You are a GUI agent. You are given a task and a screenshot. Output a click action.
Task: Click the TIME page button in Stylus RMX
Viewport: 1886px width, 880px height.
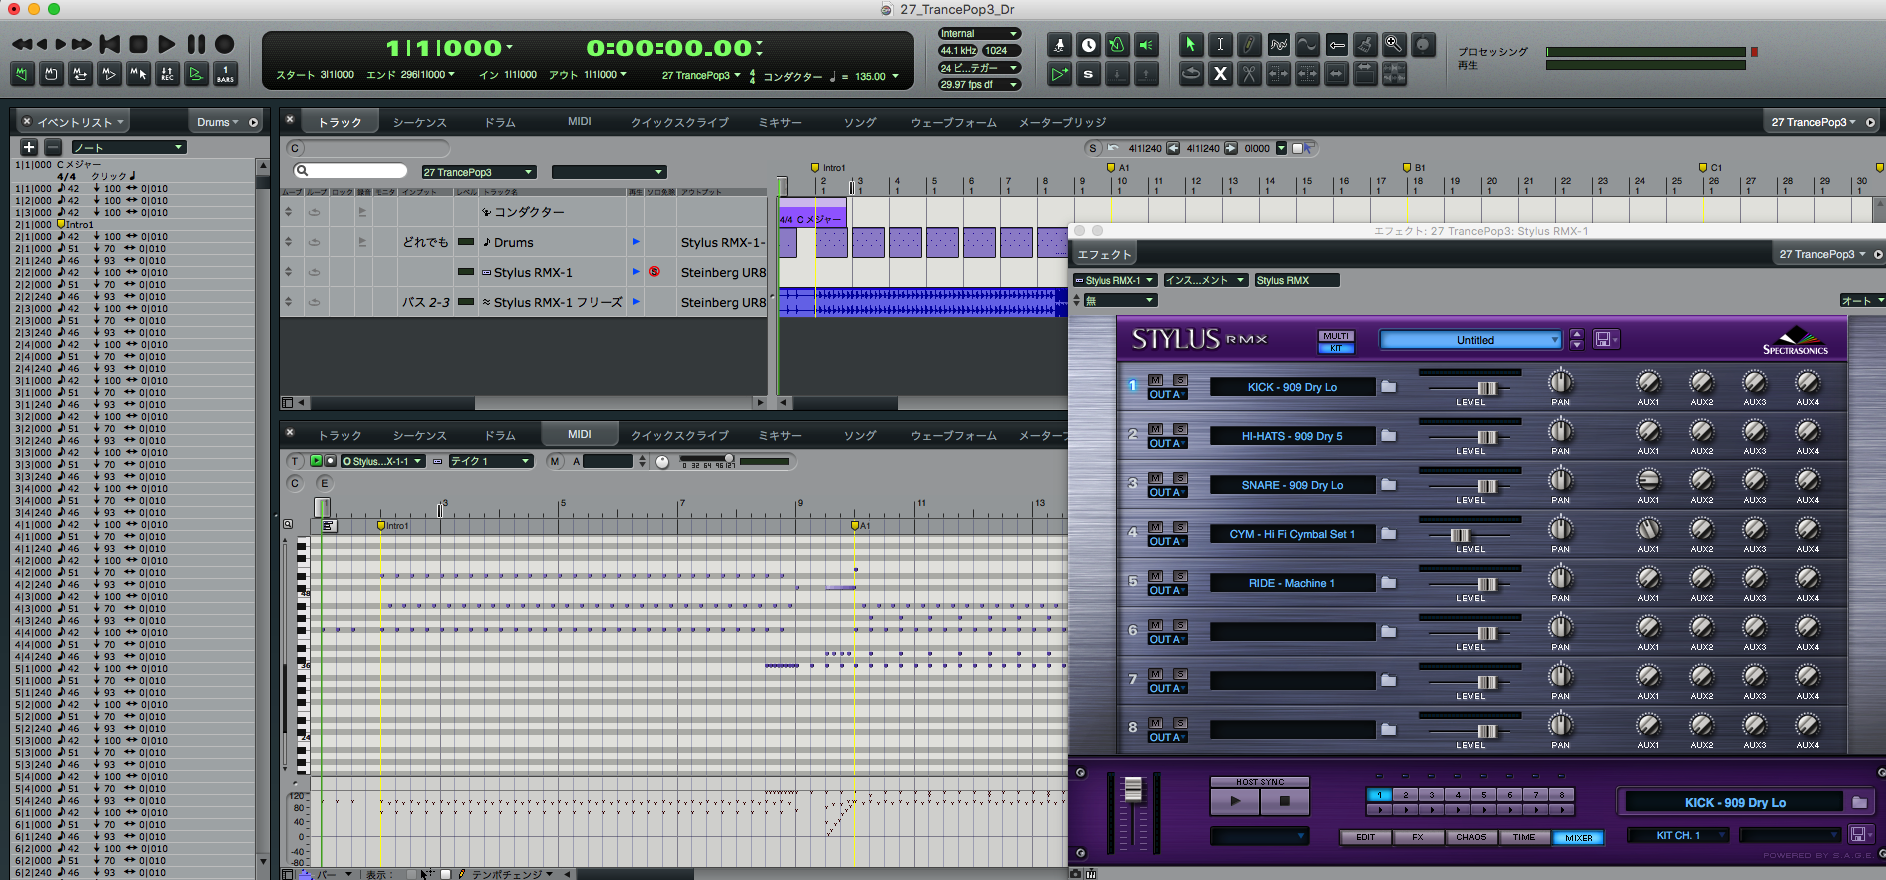[1524, 837]
